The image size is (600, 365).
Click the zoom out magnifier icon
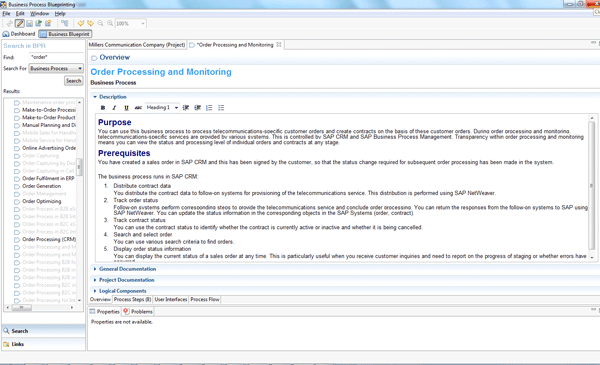click(x=100, y=23)
